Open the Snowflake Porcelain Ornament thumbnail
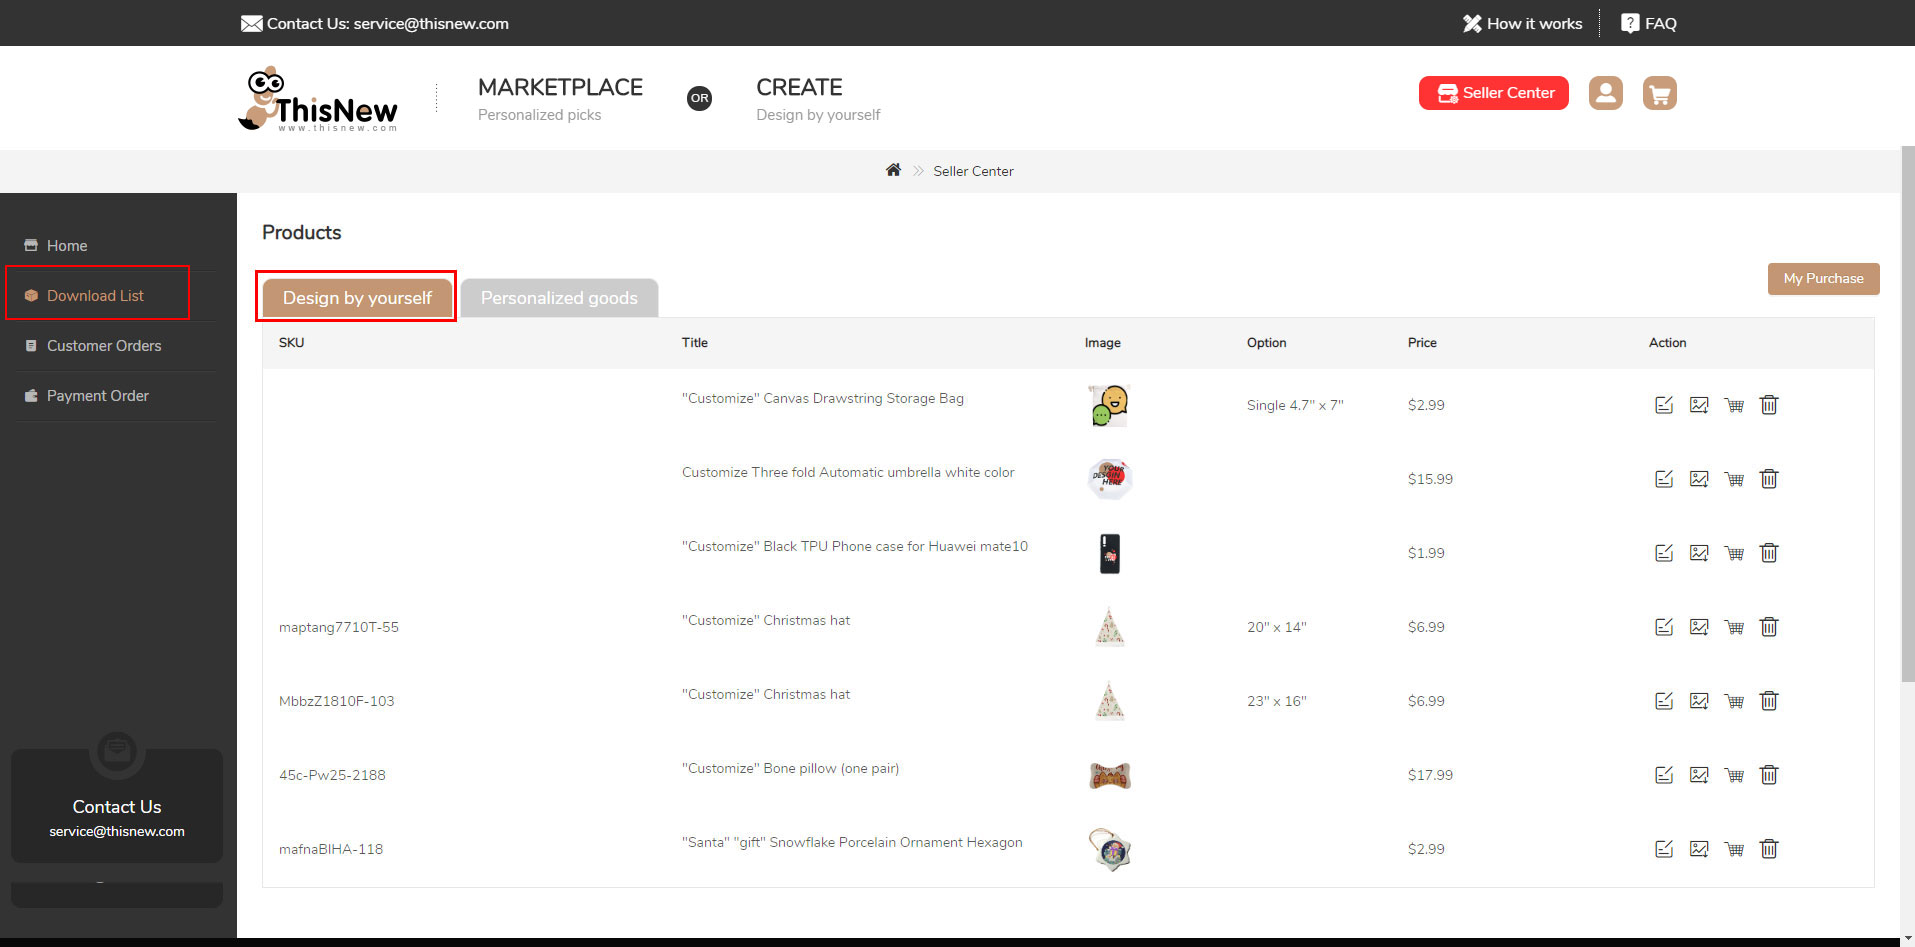This screenshot has height=947, width=1915. (x=1110, y=849)
